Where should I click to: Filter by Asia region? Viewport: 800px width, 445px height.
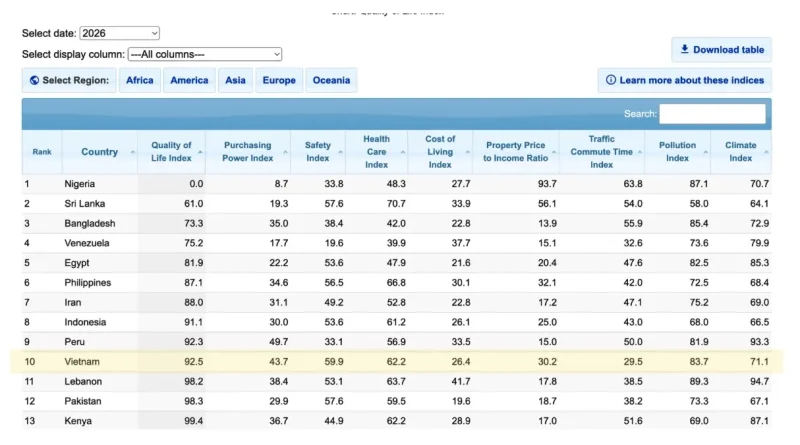click(x=235, y=80)
